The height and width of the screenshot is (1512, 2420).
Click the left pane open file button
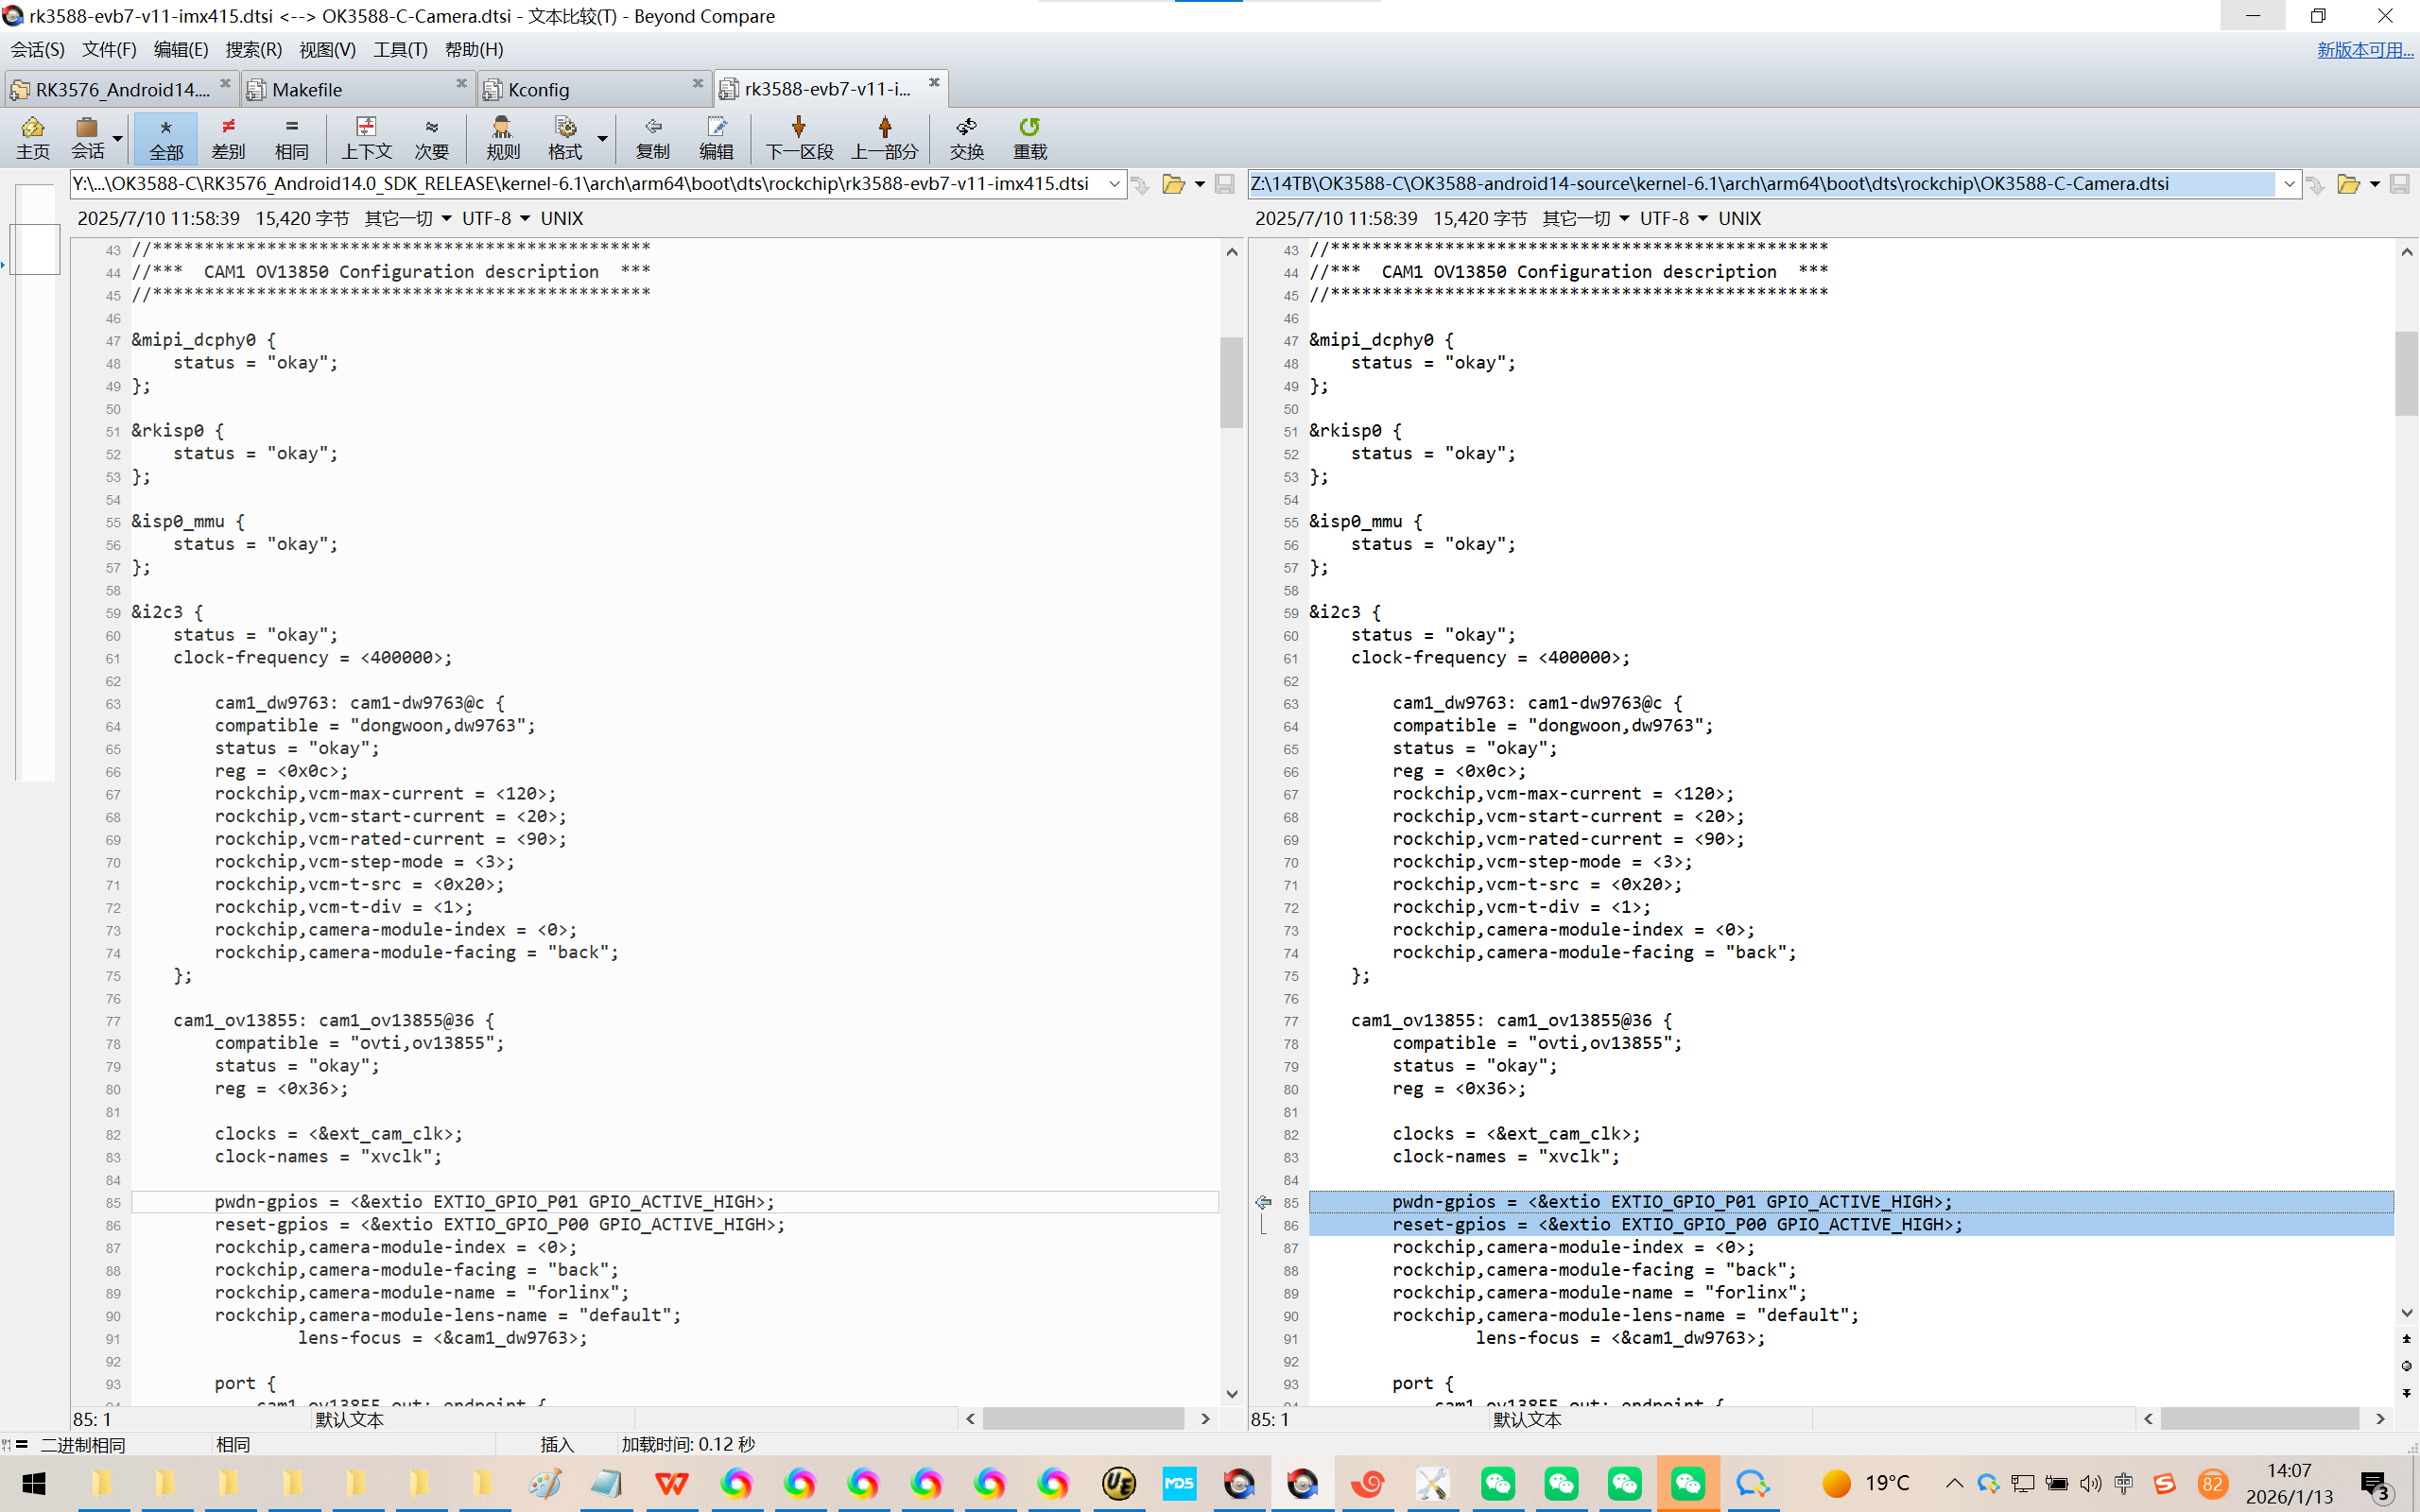pyautogui.click(x=1173, y=184)
